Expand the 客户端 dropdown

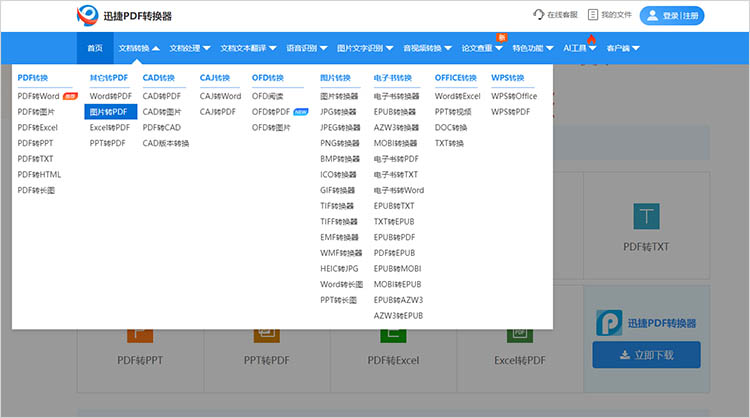point(623,48)
